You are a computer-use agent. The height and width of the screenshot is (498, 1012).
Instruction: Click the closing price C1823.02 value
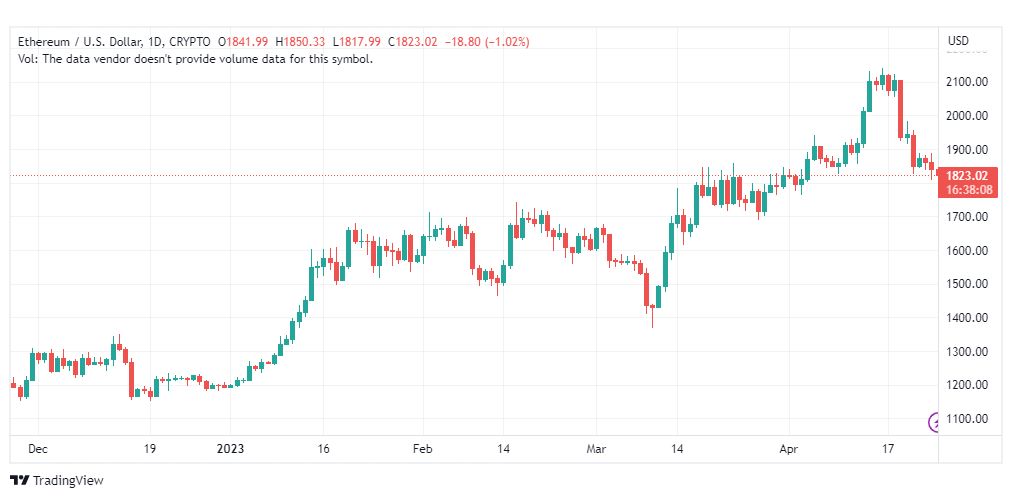[412, 42]
